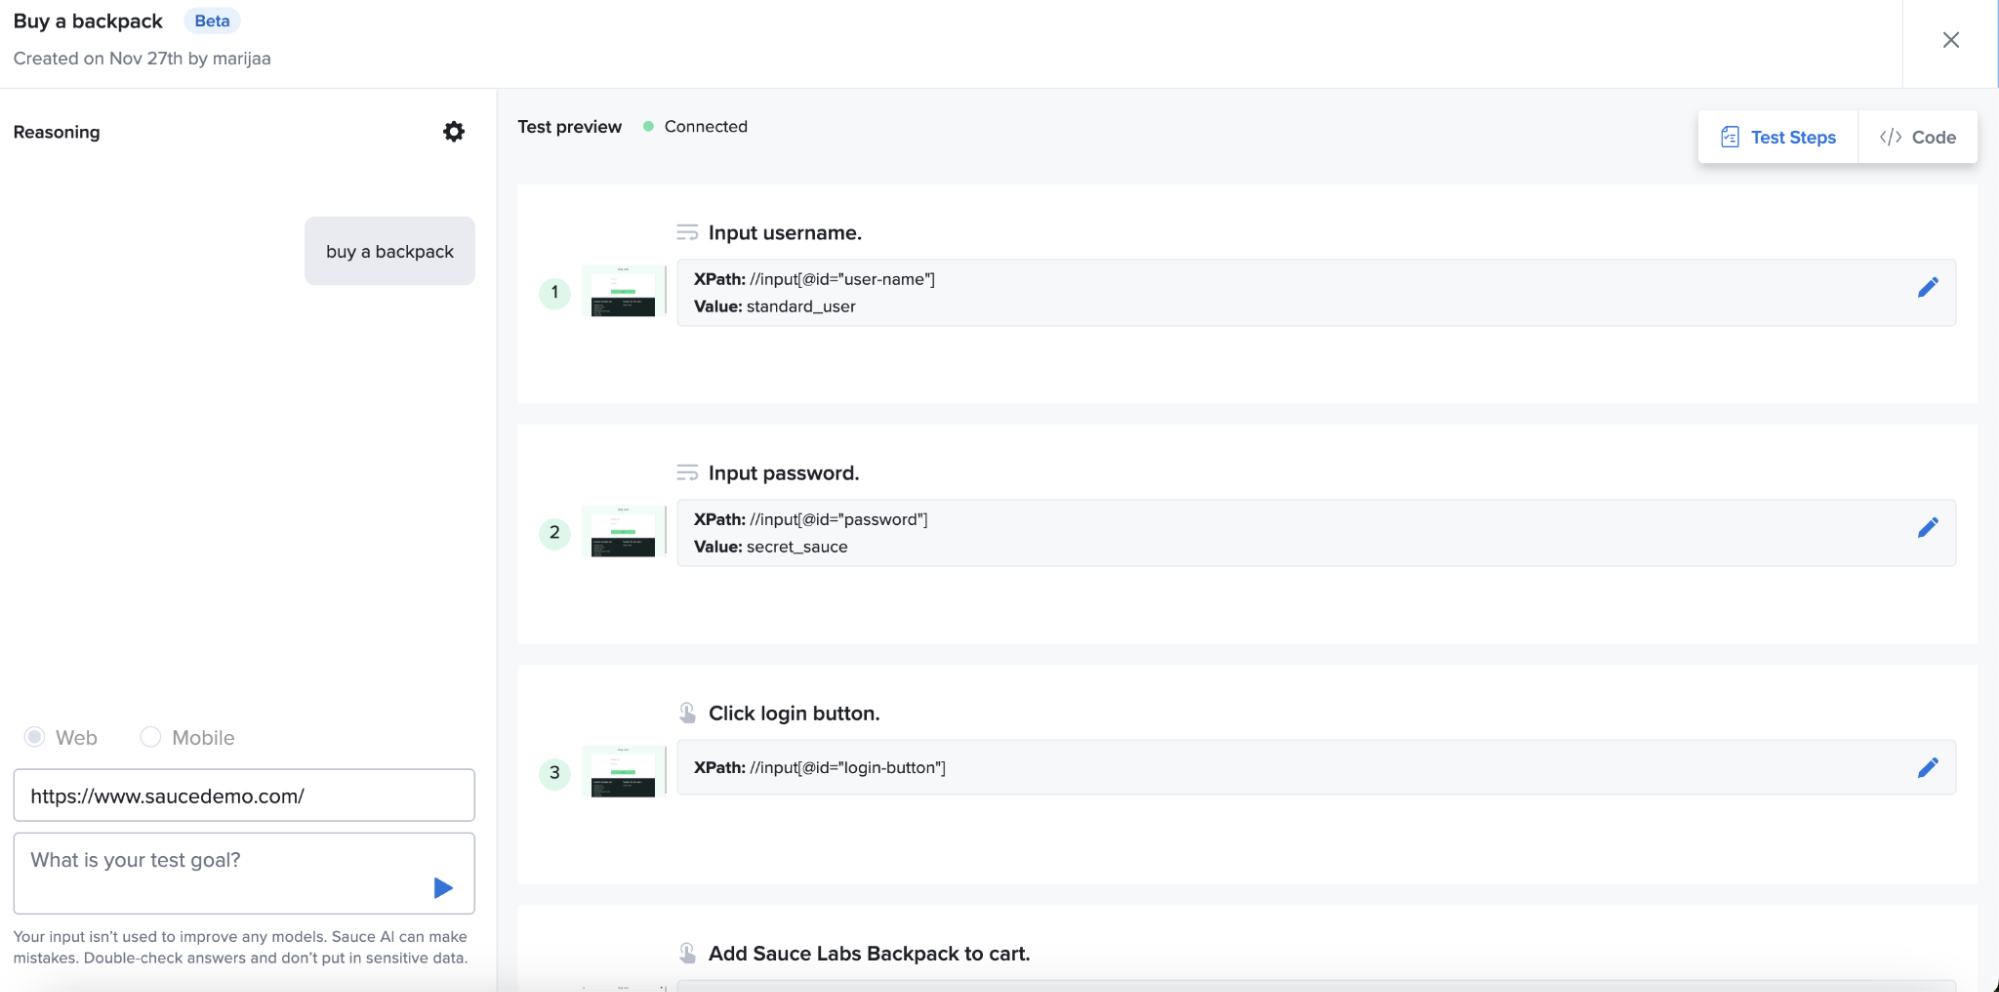Click the code brackets icon in Code tab
The image size is (1999, 992).
[x=1890, y=136]
